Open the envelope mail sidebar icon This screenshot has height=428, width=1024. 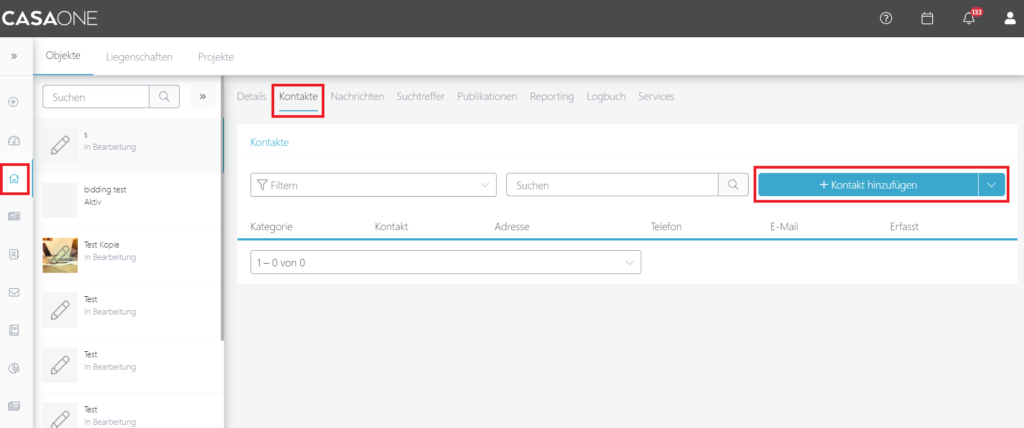pos(14,292)
